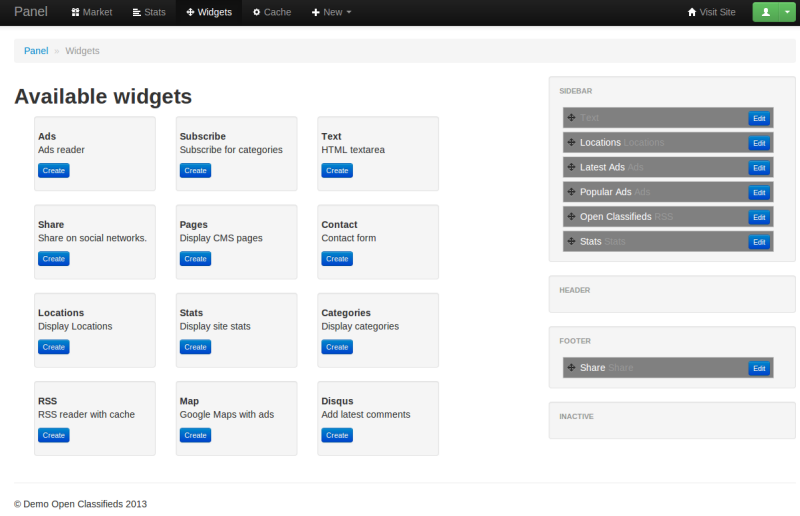Edit the Share widget in footer
Screen dimensions: 800x516
coord(759,368)
